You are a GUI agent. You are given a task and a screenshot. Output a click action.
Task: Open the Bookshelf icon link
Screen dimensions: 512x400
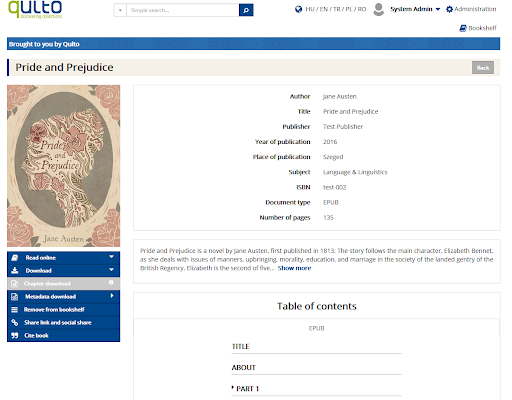[x=463, y=28]
